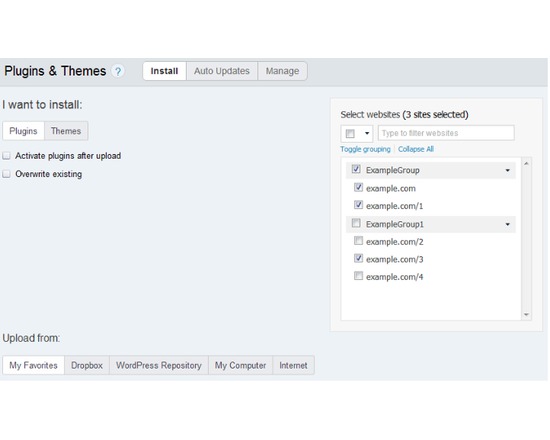This screenshot has width=550, height=440.
Task: Open the help question mark icon
Action: (x=118, y=71)
